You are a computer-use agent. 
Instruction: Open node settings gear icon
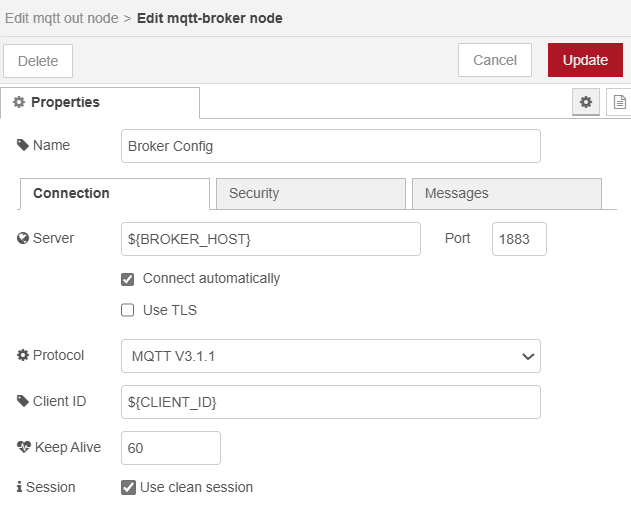[x=586, y=102]
